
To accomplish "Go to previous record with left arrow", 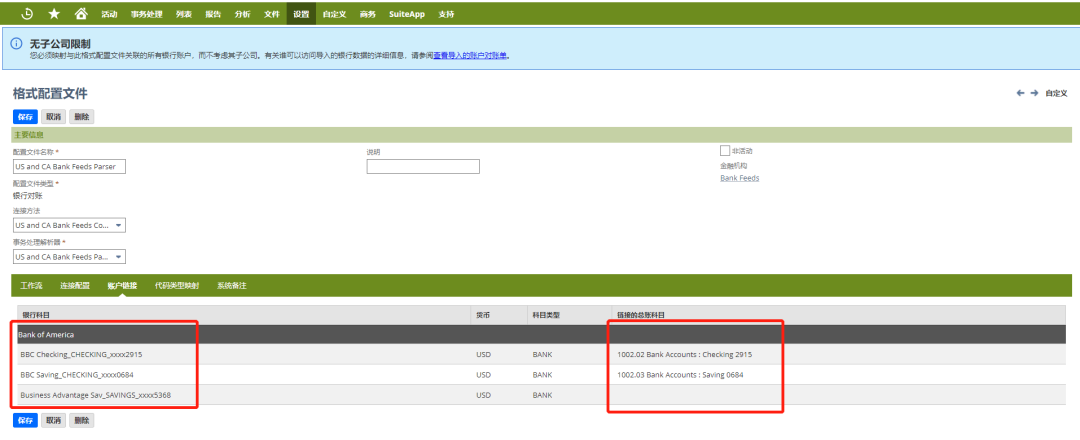I will pos(1020,93).
